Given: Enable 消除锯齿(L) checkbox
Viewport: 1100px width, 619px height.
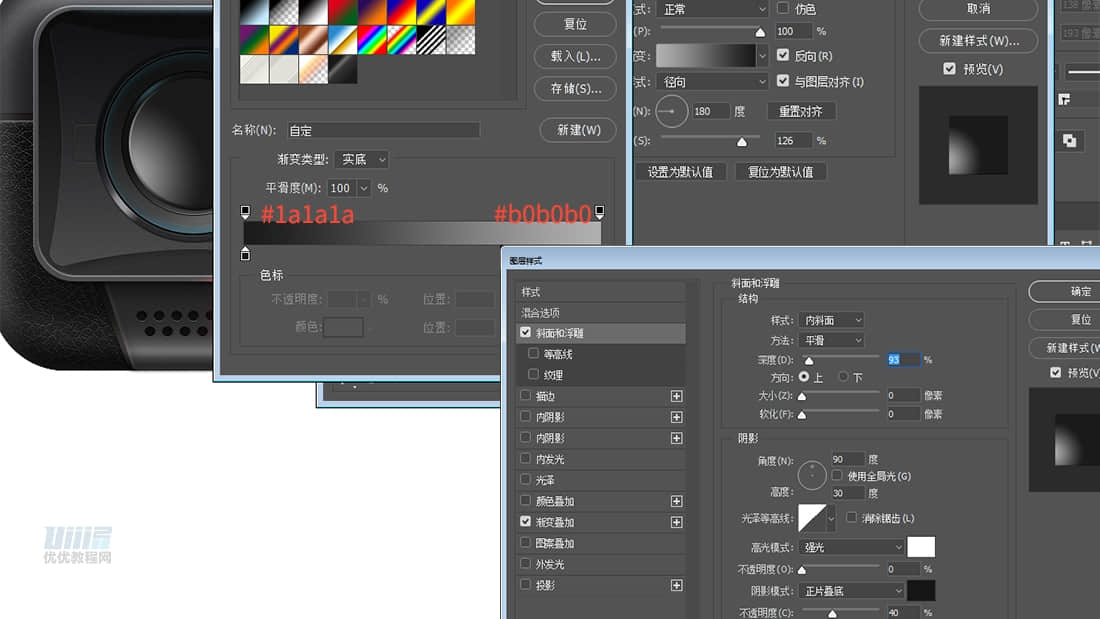Looking at the screenshot, I should pyautogui.click(x=852, y=518).
